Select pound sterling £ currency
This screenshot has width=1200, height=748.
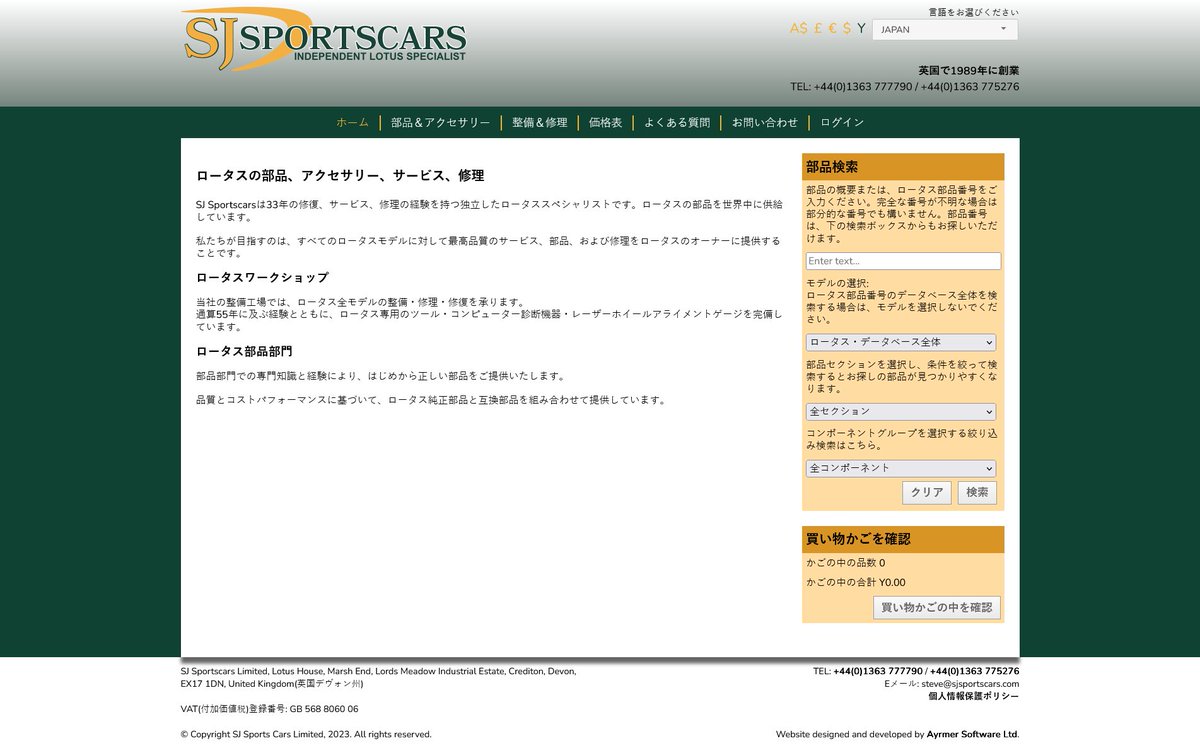(818, 29)
